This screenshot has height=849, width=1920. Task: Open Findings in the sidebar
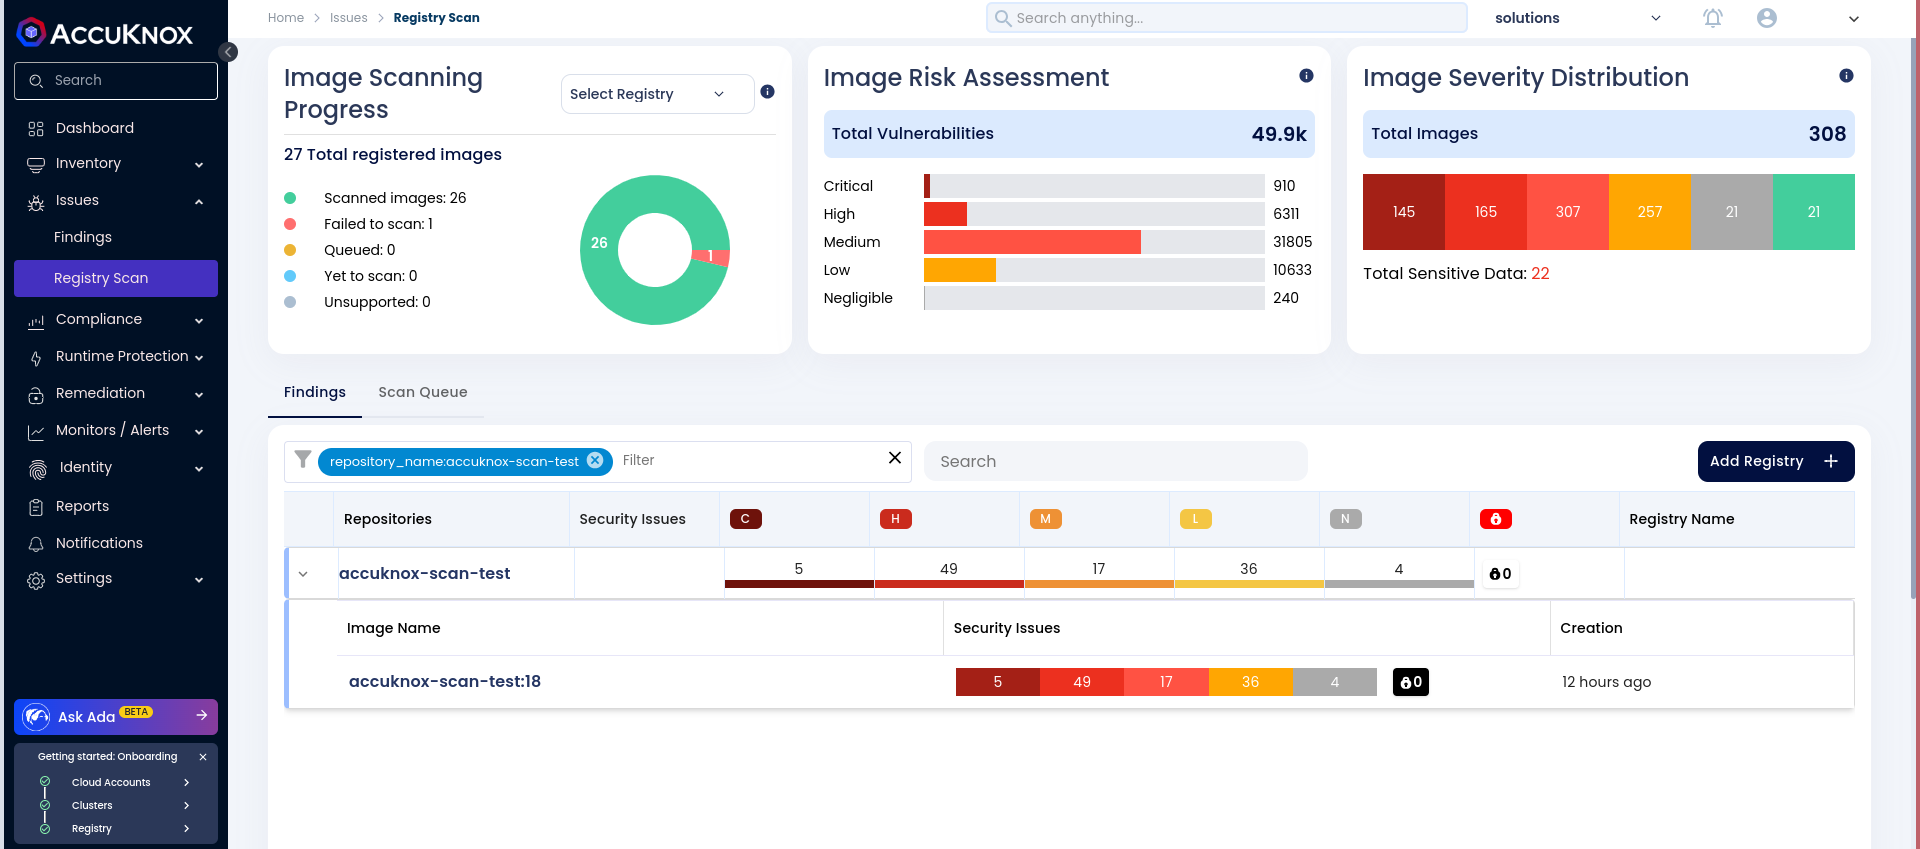tap(83, 237)
